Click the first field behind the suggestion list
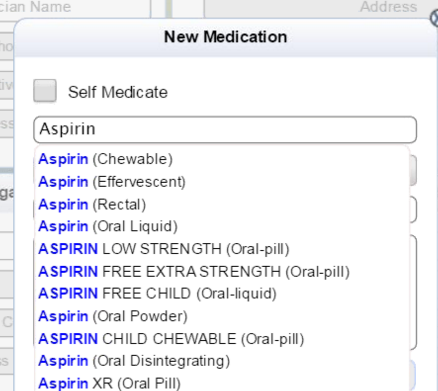The height and width of the screenshot is (391, 438). (x=413, y=171)
